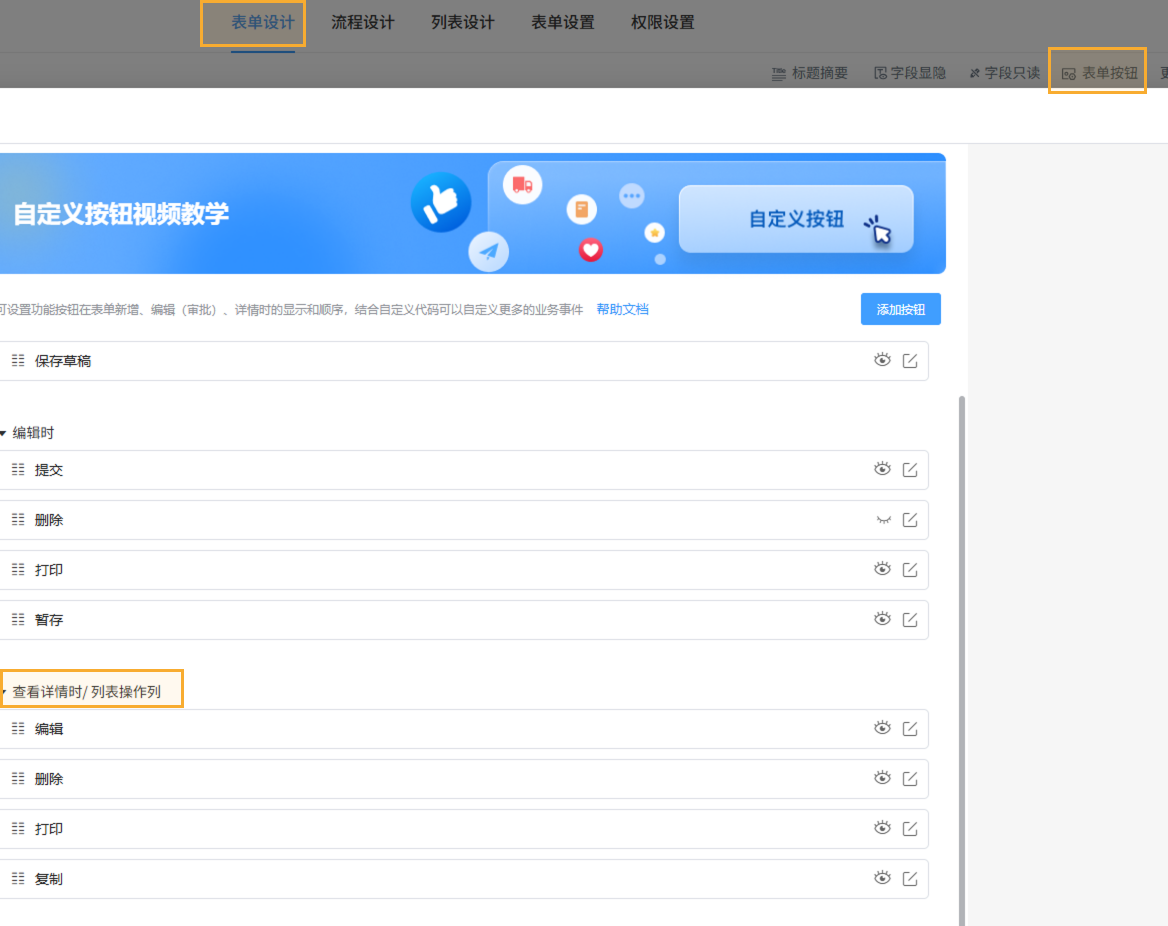Open 标题摘要 toolbar option

tap(810, 73)
